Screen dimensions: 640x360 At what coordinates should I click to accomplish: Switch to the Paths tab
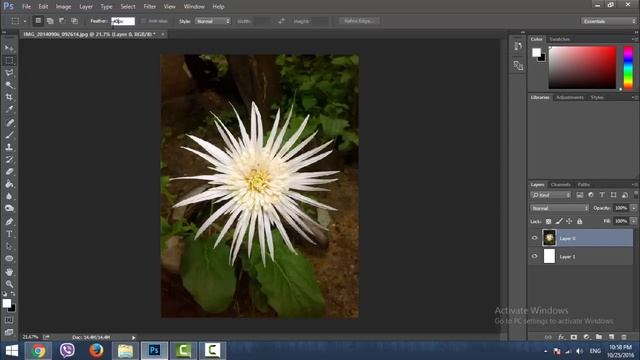(583, 184)
